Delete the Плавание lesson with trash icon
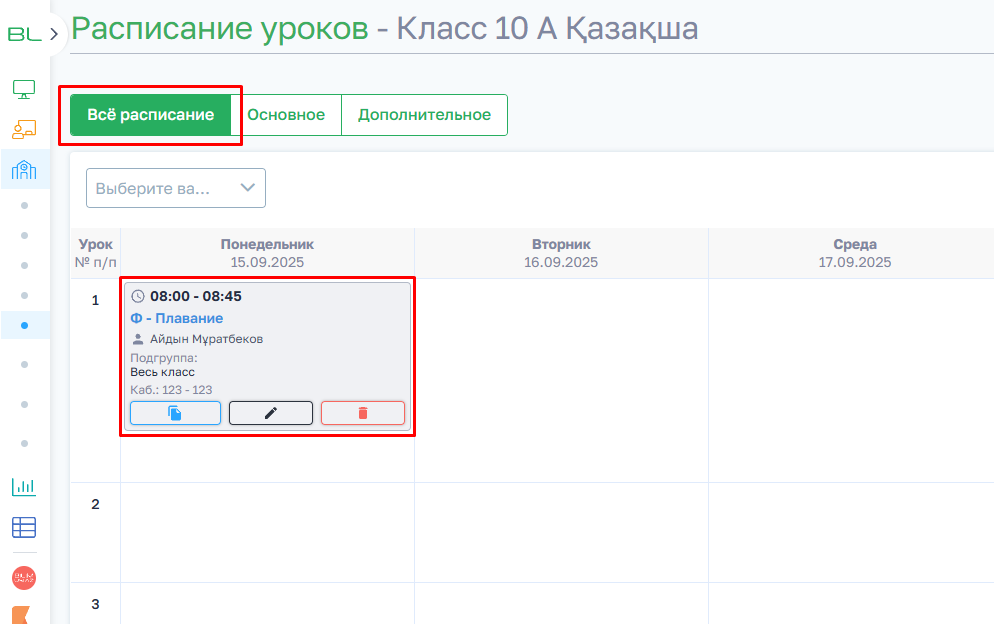 [x=362, y=413]
